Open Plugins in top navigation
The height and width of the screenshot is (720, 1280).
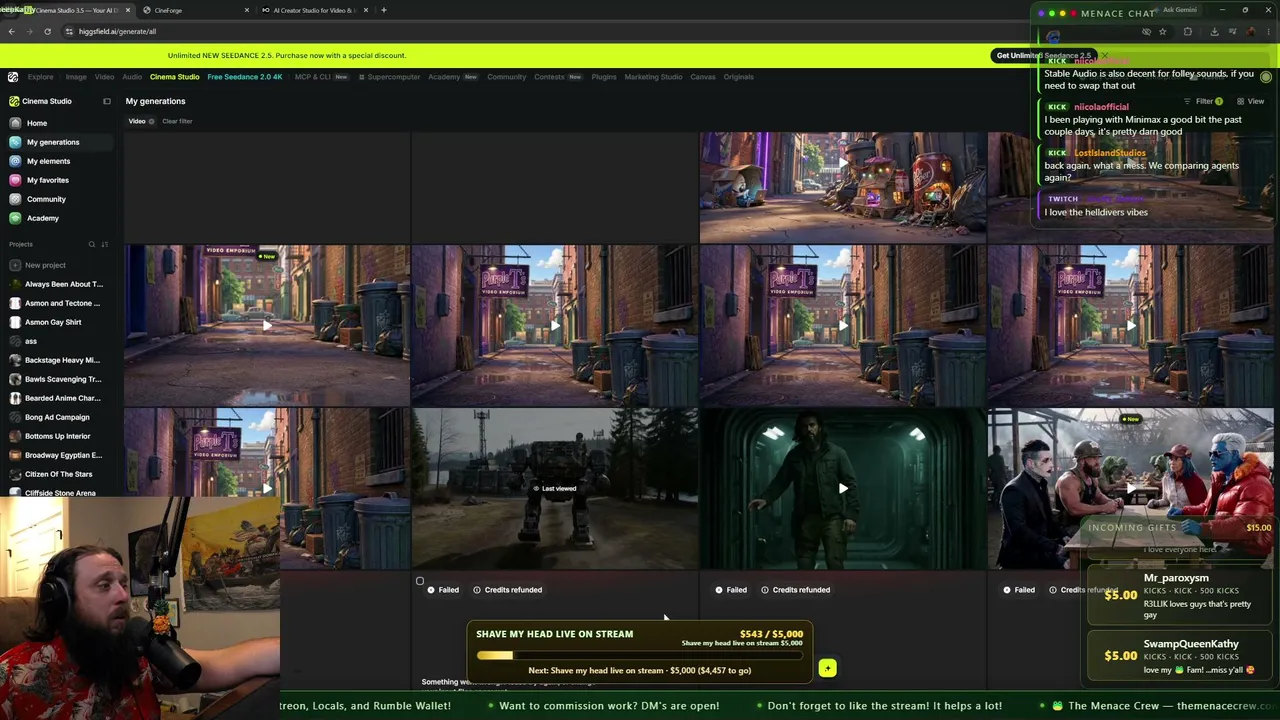click(x=604, y=77)
